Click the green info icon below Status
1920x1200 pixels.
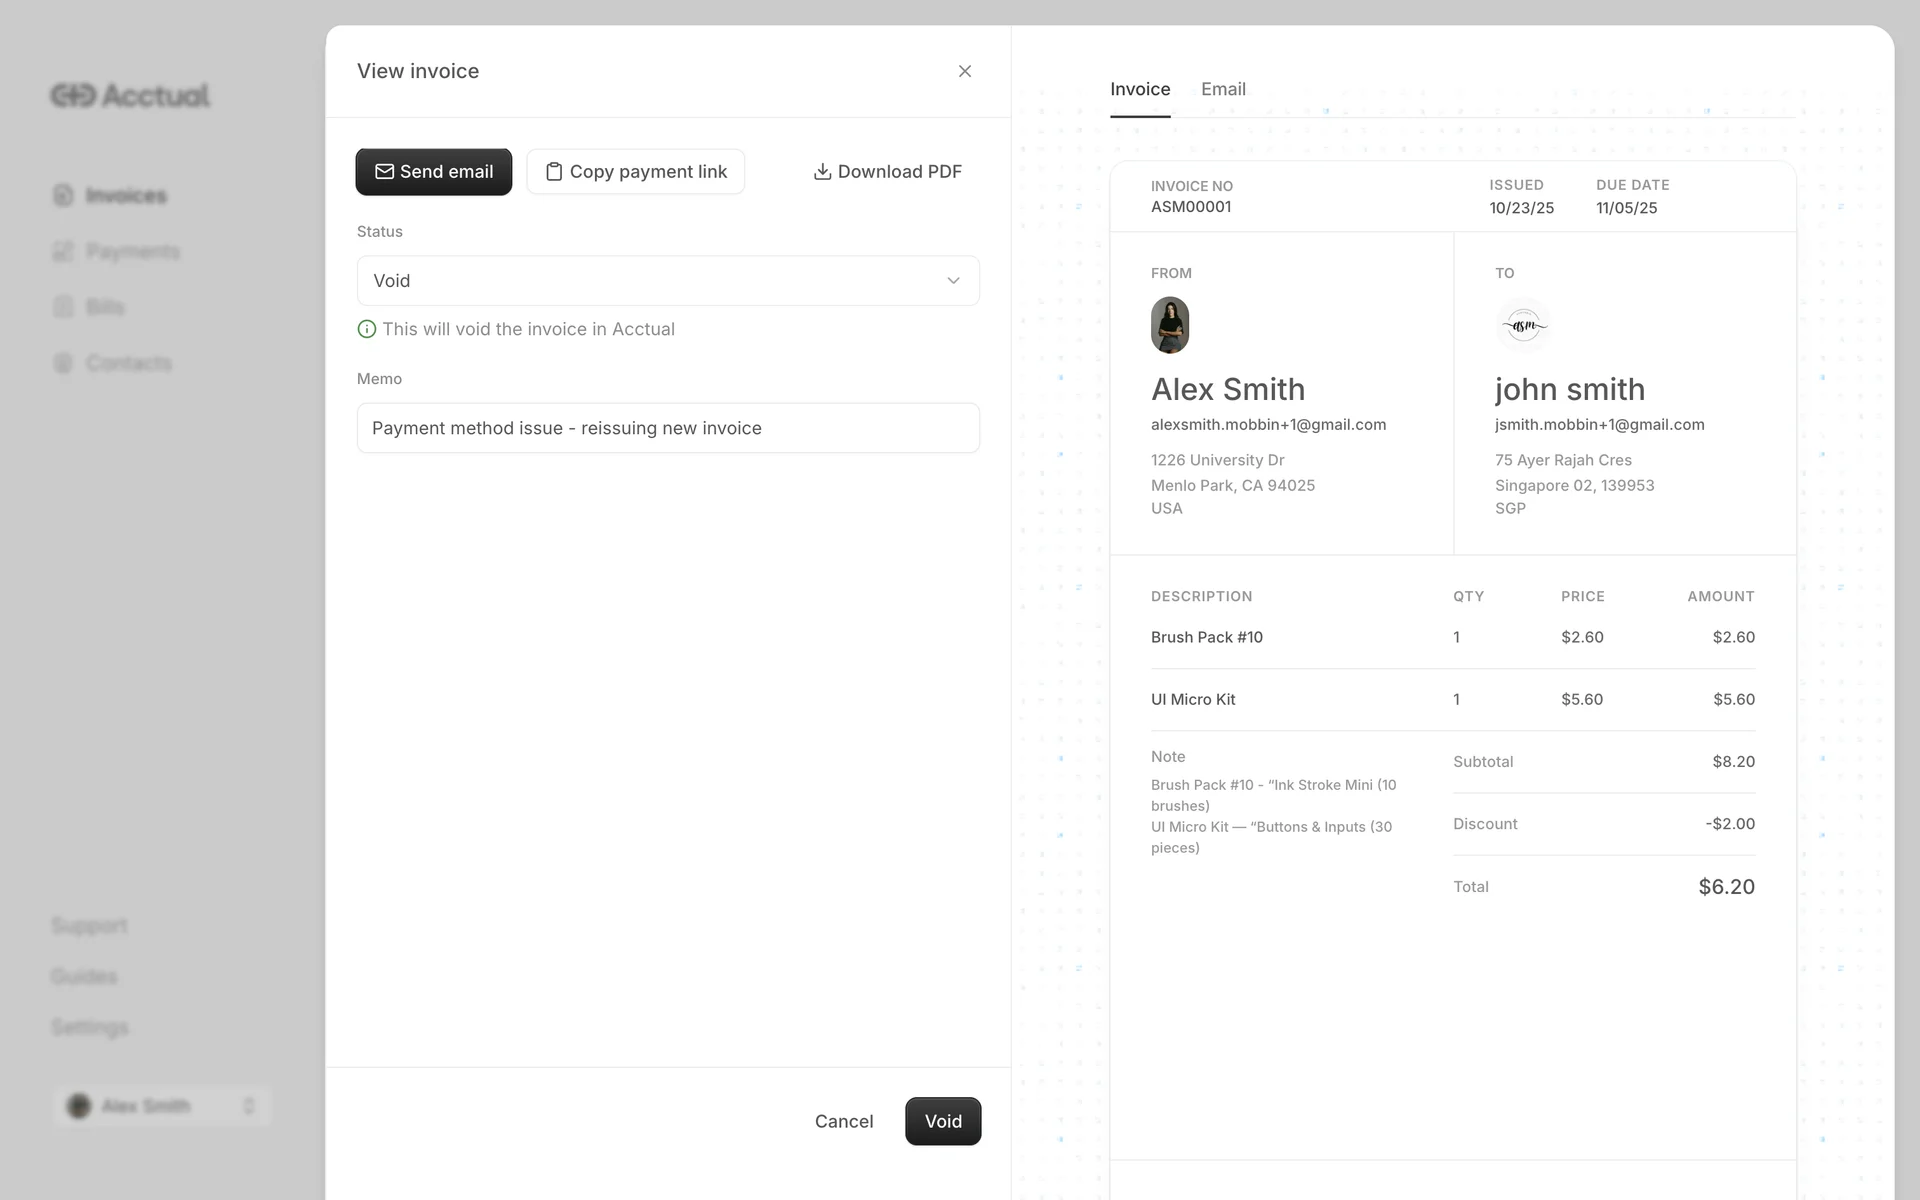367,329
